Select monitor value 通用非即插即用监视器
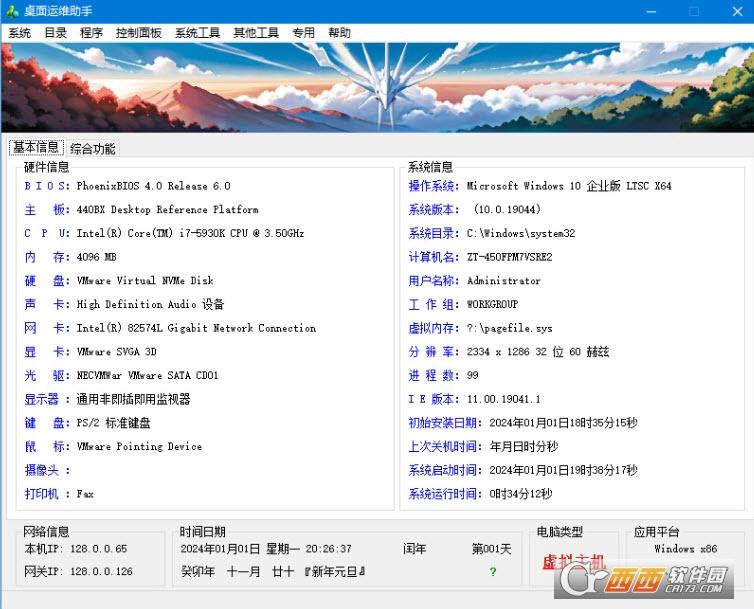The height and width of the screenshot is (609, 754). tap(133, 399)
